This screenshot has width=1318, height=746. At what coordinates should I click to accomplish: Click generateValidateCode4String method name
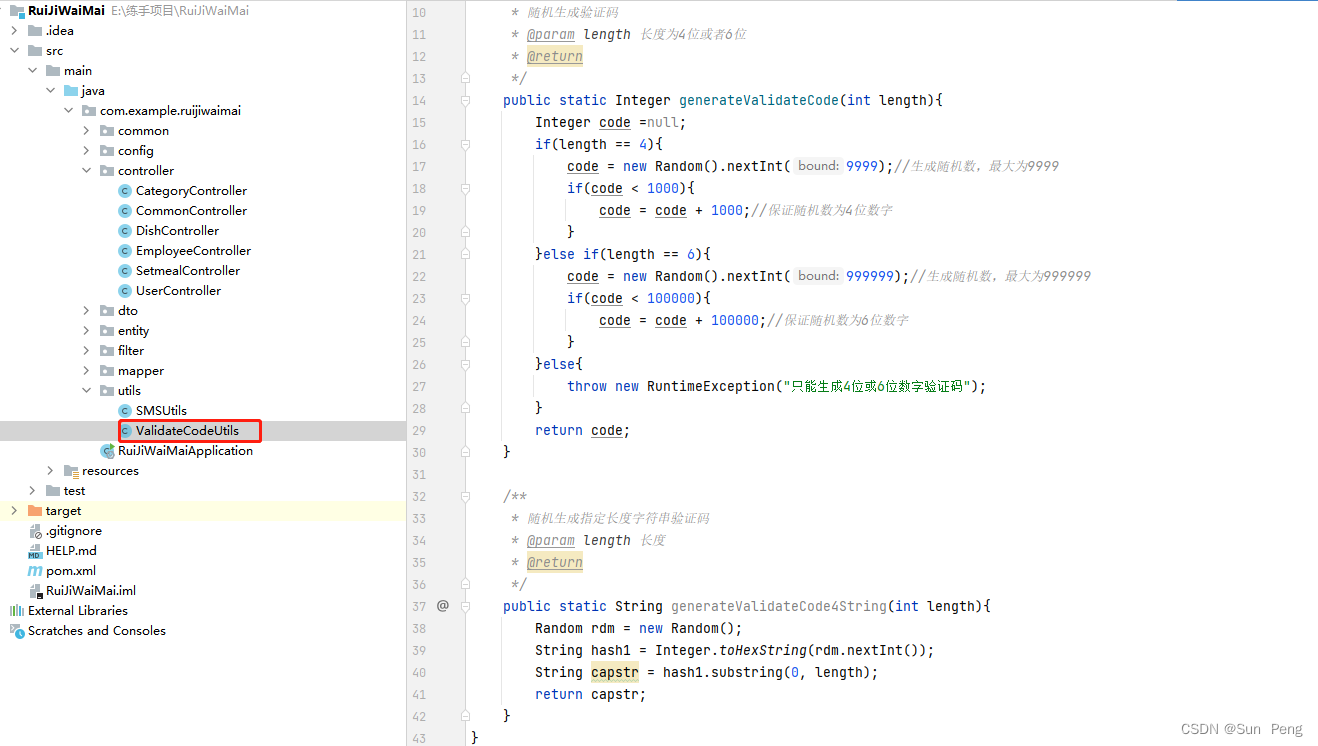[x=779, y=606]
